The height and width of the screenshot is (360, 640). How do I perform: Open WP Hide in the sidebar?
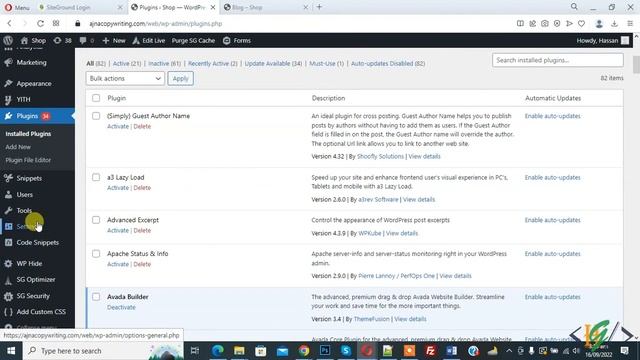coord(29,263)
